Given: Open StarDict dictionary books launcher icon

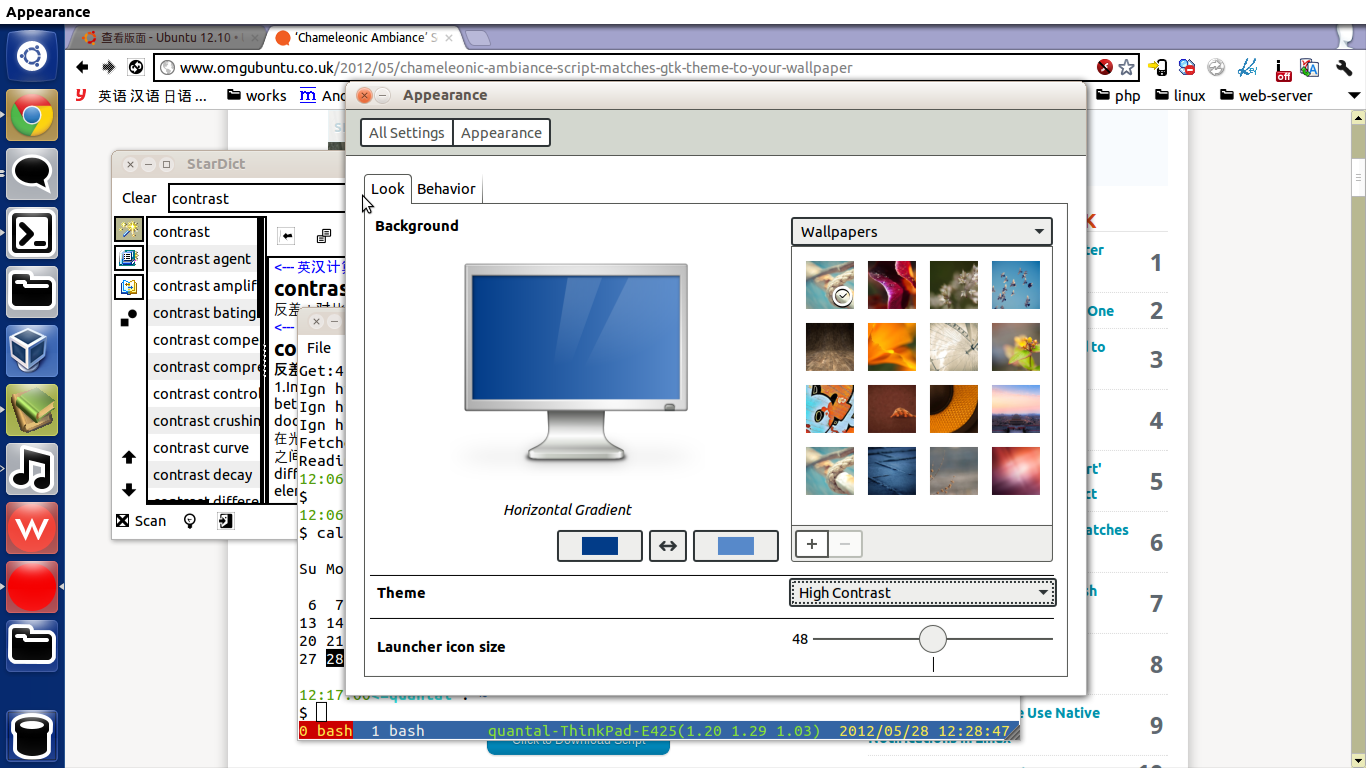Looking at the screenshot, I should pos(32,411).
